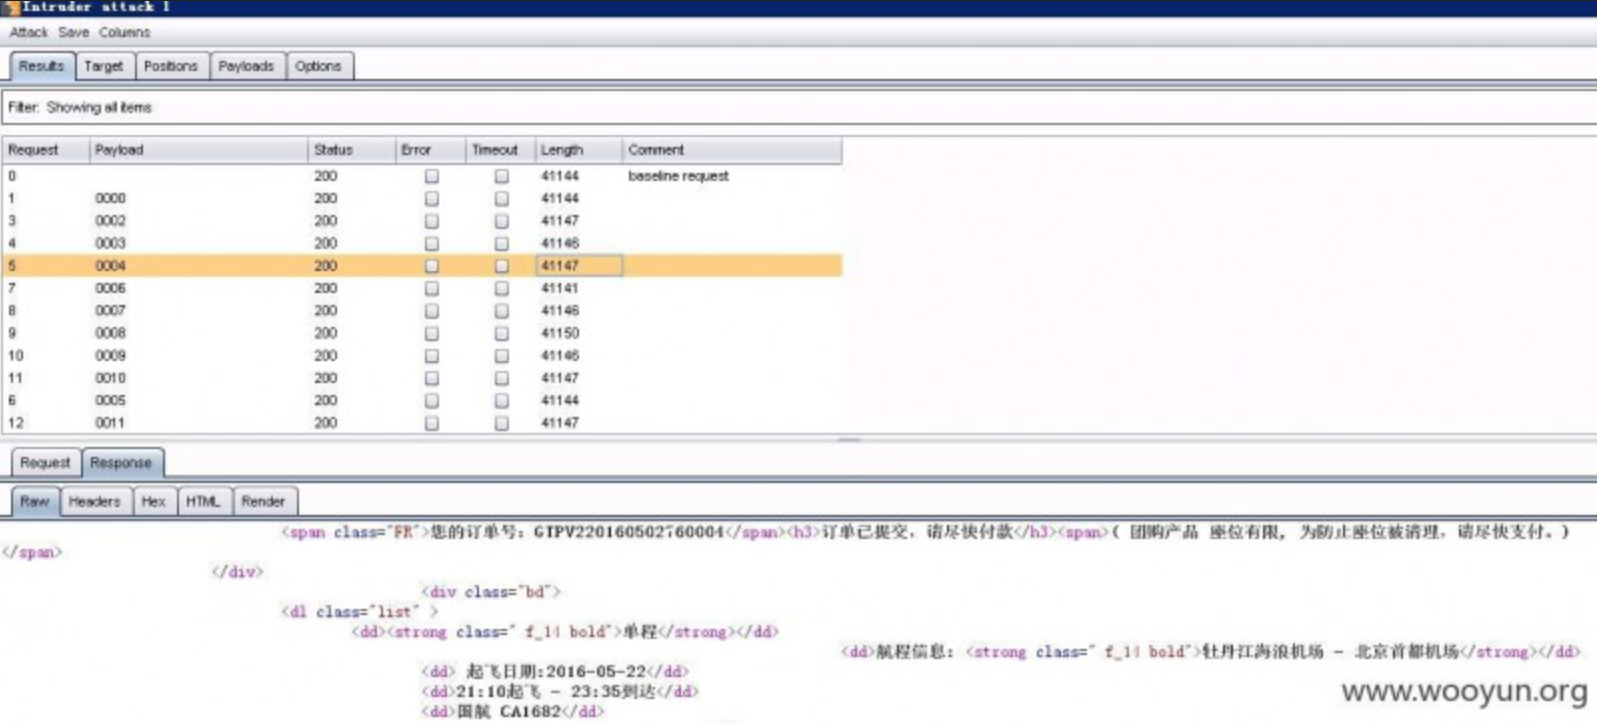The width and height of the screenshot is (1597, 723).
Task: Sort by the Timeout column header
Action: [500, 150]
